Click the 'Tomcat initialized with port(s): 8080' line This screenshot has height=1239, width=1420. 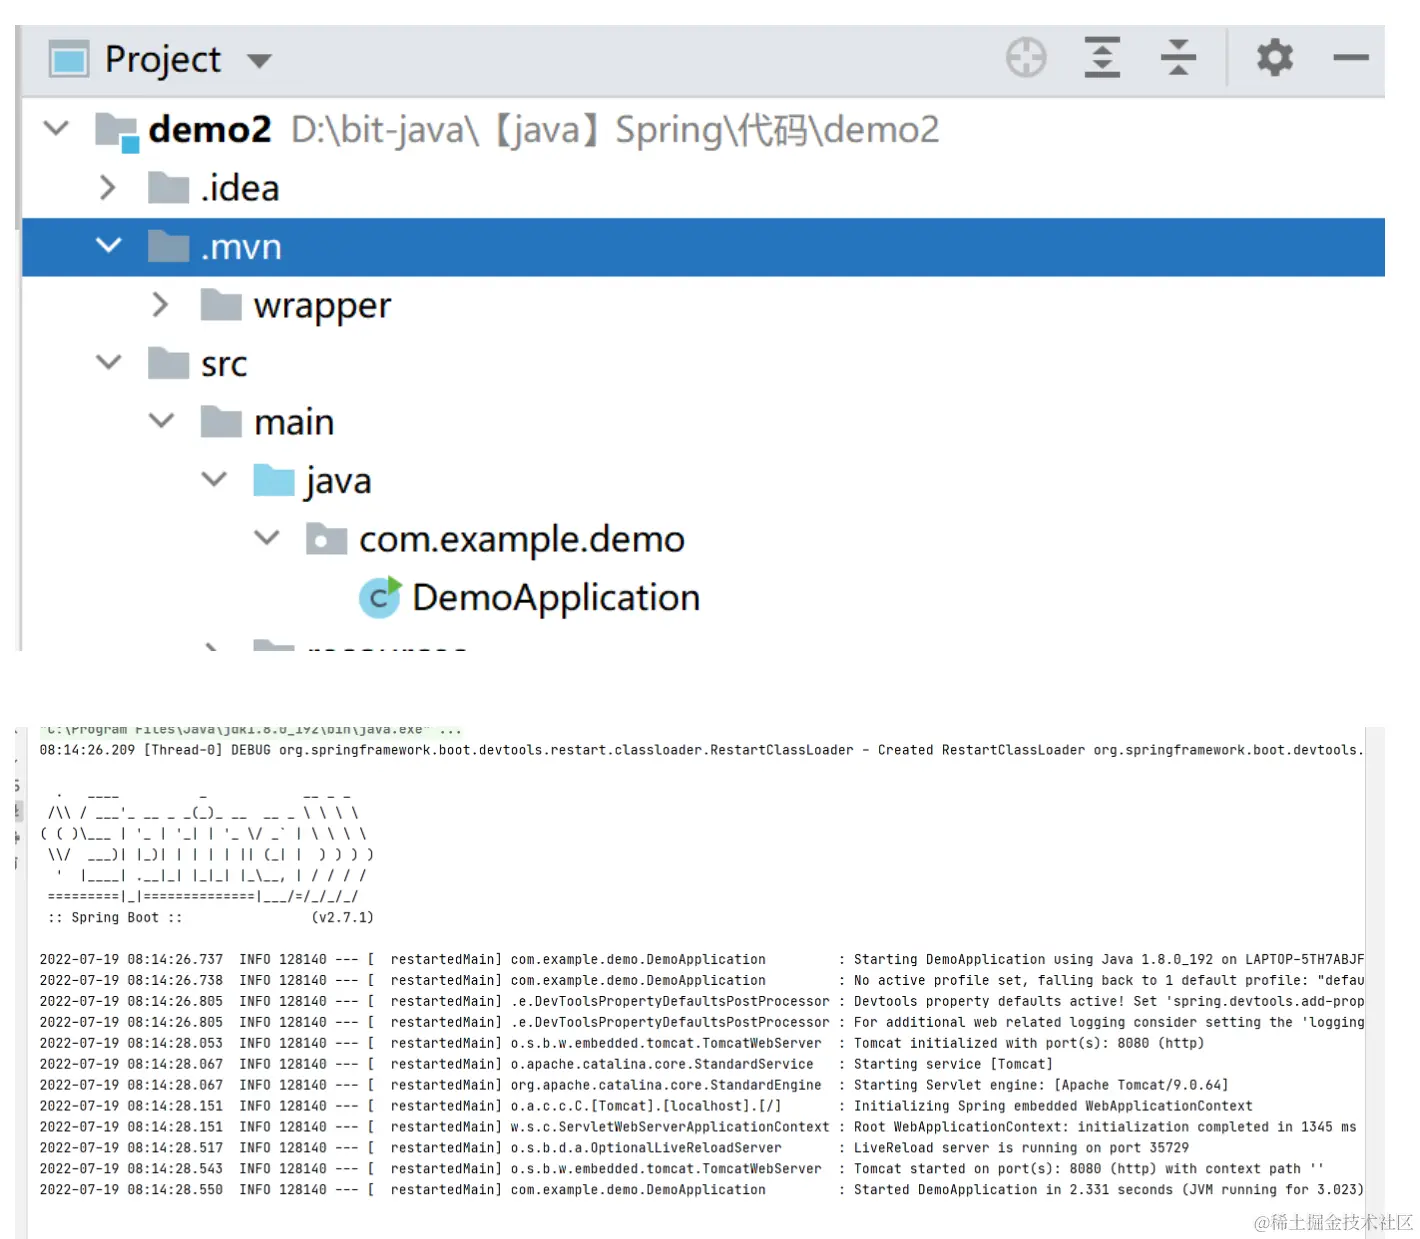(622, 1043)
